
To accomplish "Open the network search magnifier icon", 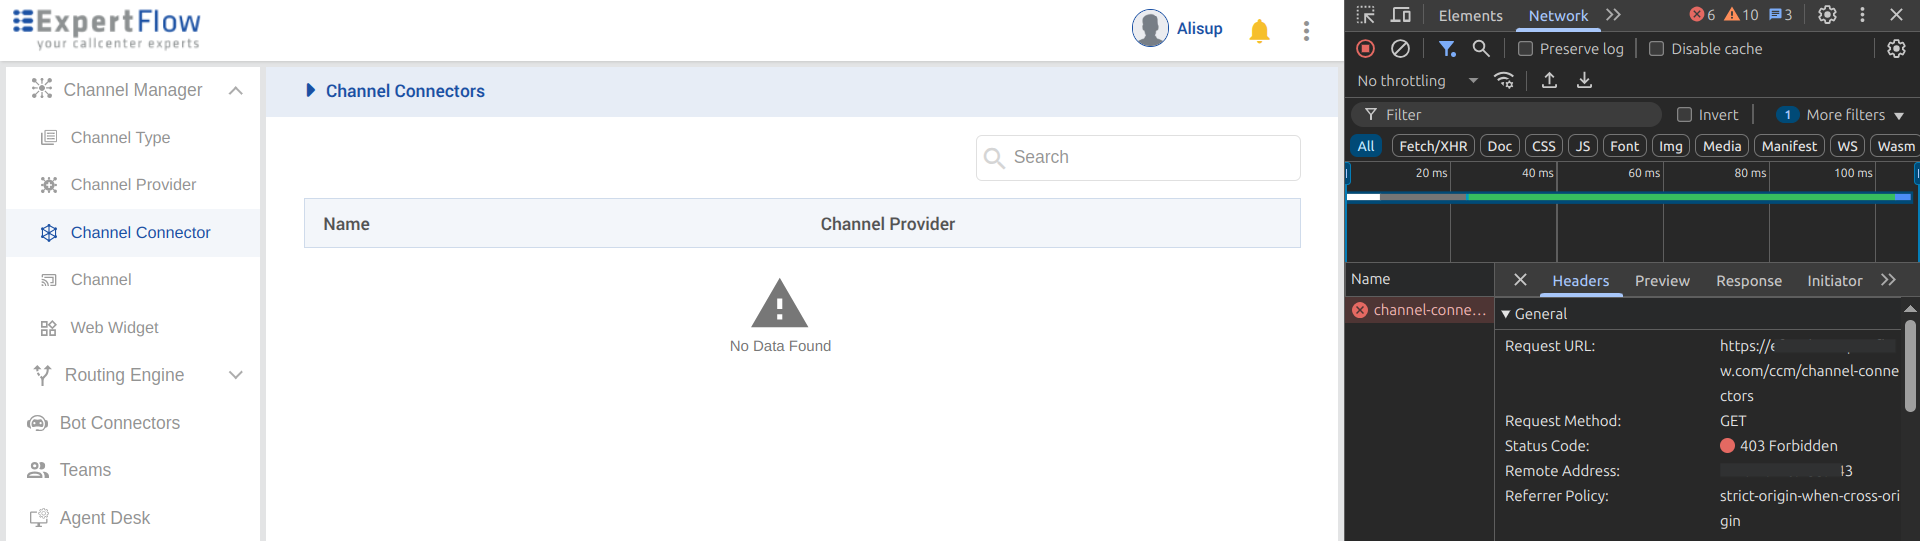I will (1481, 48).
